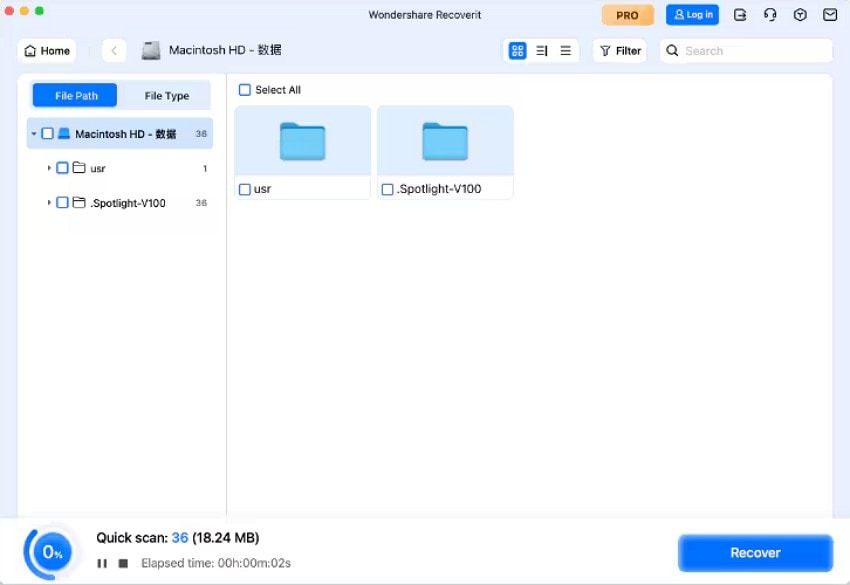Stop the quick scan

click(x=124, y=563)
